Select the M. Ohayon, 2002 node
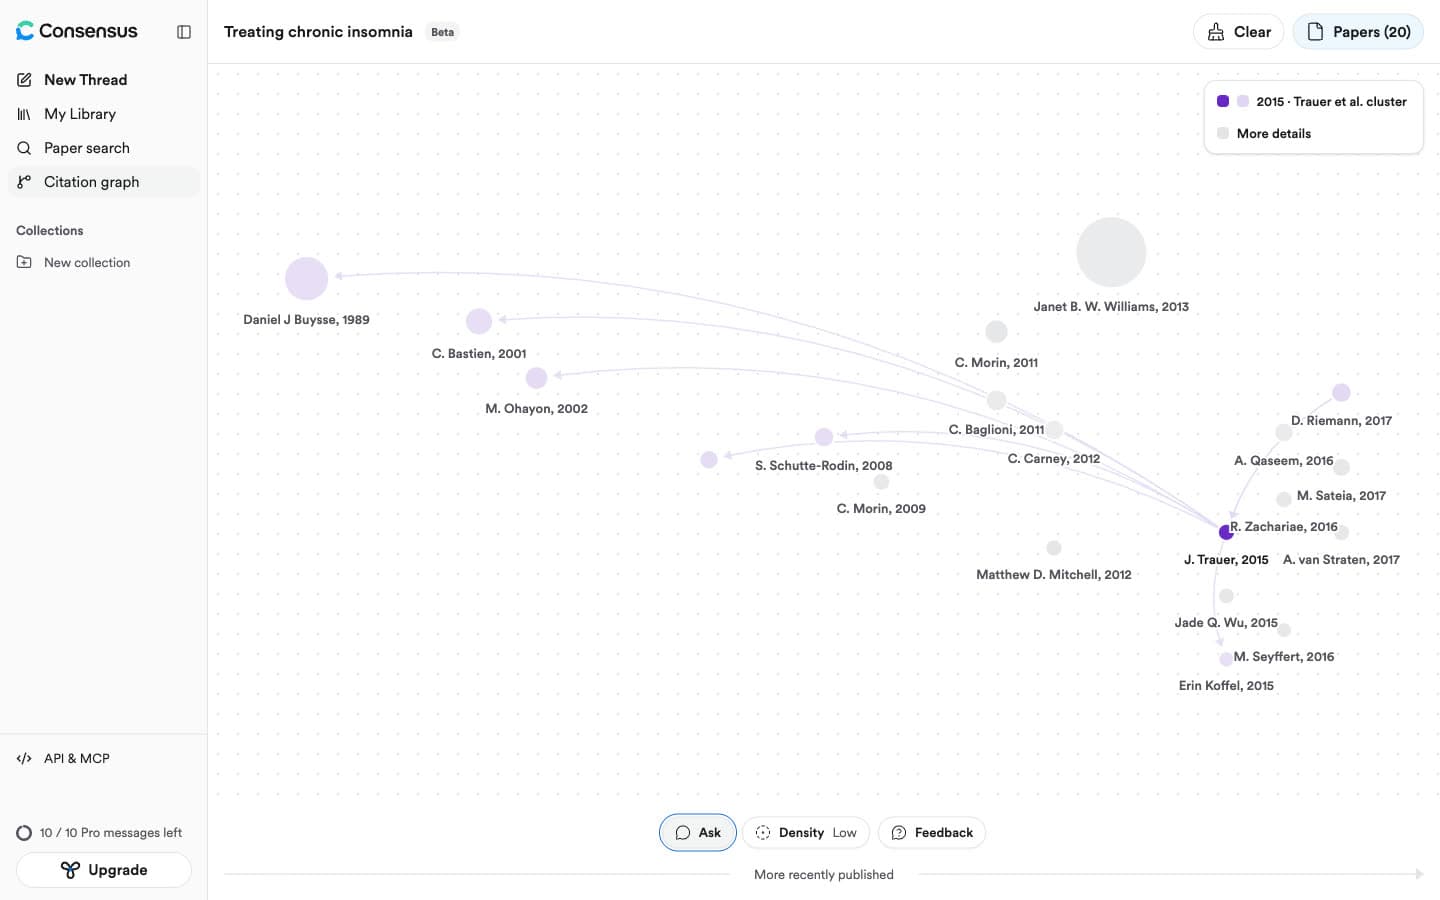The height and width of the screenshot is (900, 1440). click(537, 378)
